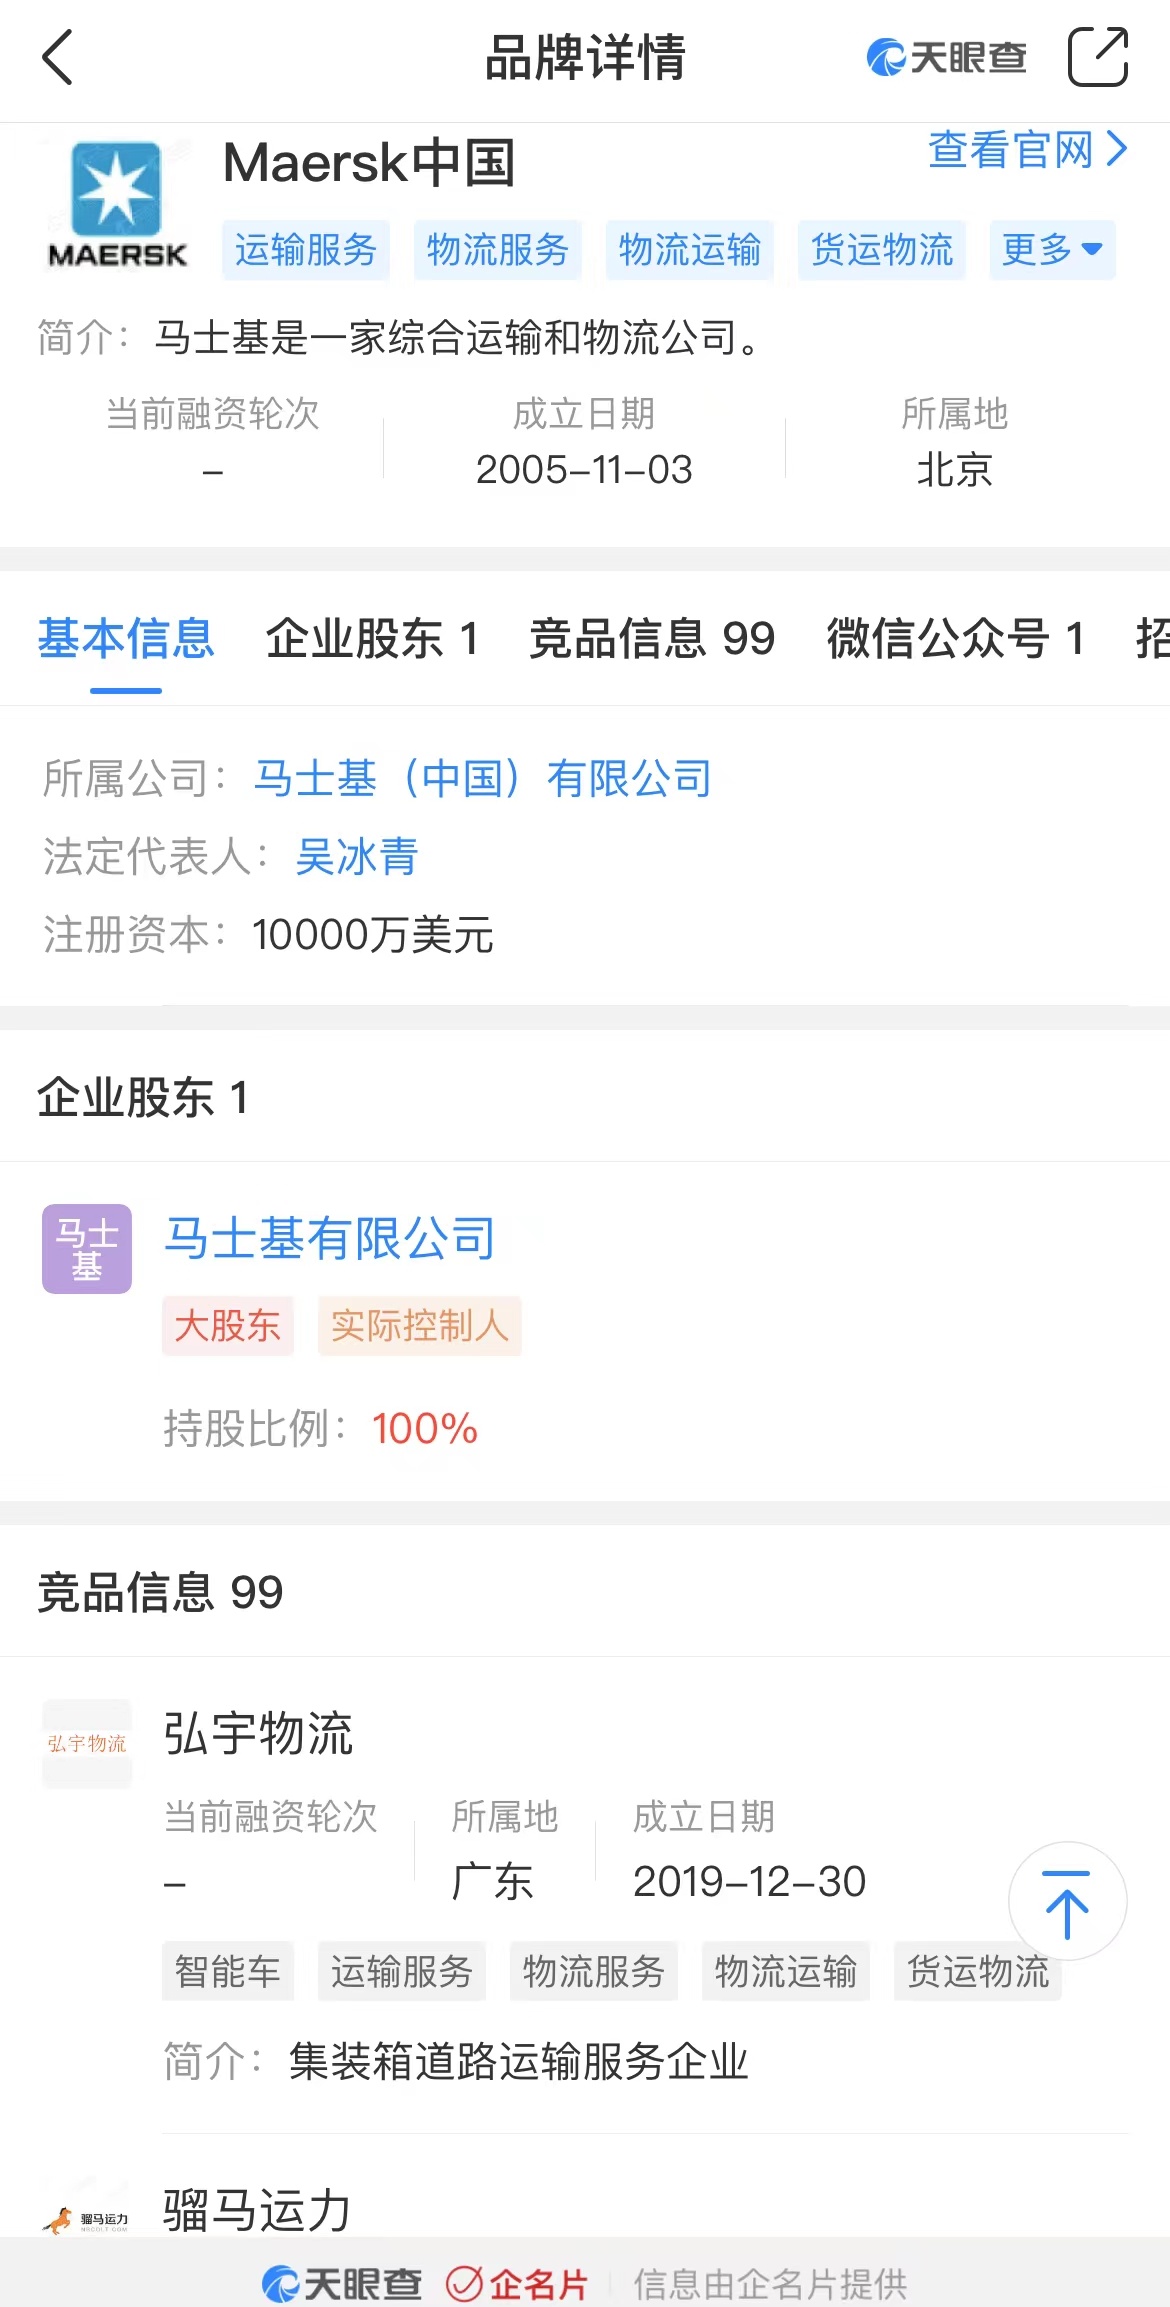Viewport: 1170px width, 2307px height.
Task: Open competitor 弘宇物流 entry title
Action: click(x=258, y=1733)
